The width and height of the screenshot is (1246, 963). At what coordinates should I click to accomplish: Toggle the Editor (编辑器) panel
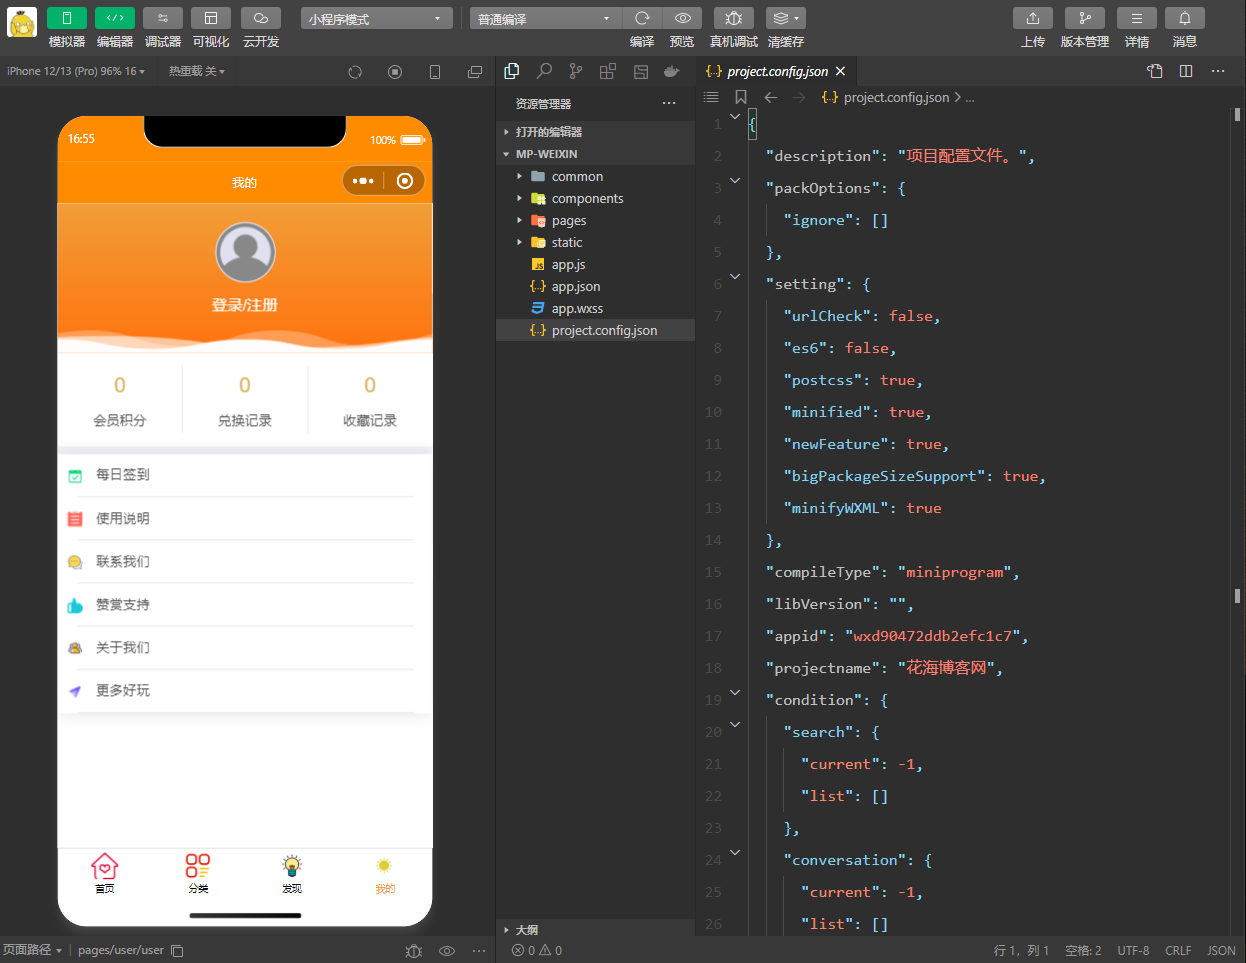[x=115, y=19]
